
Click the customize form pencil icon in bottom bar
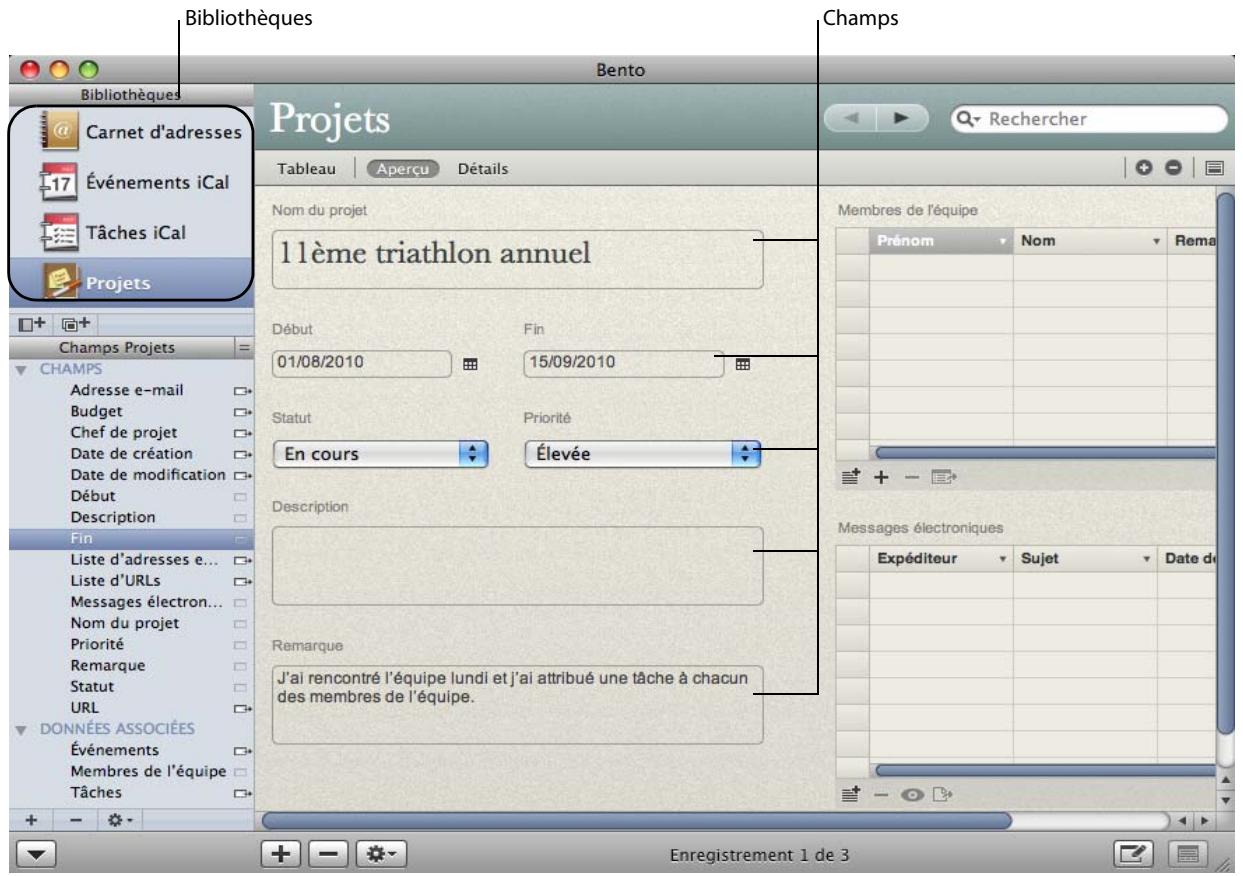click(x=1134, y=853)
